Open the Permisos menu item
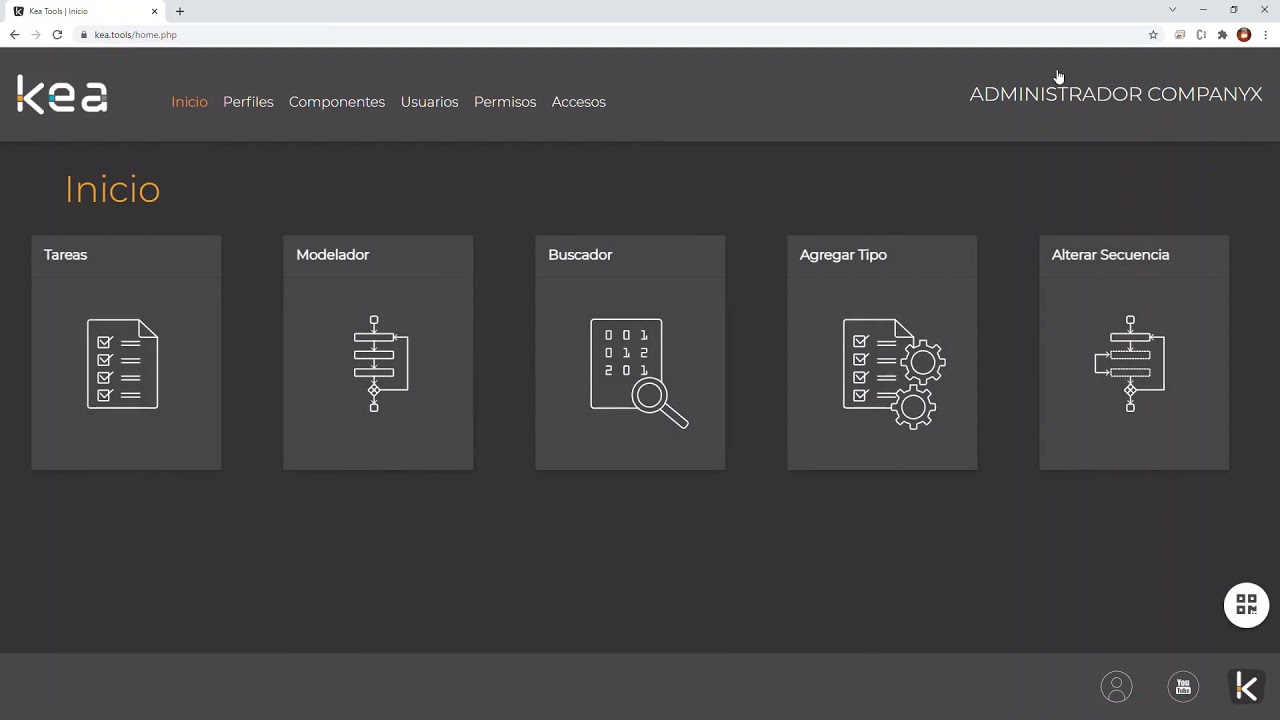This screenshot has height=720, width=1280. (x=505, y=102)
